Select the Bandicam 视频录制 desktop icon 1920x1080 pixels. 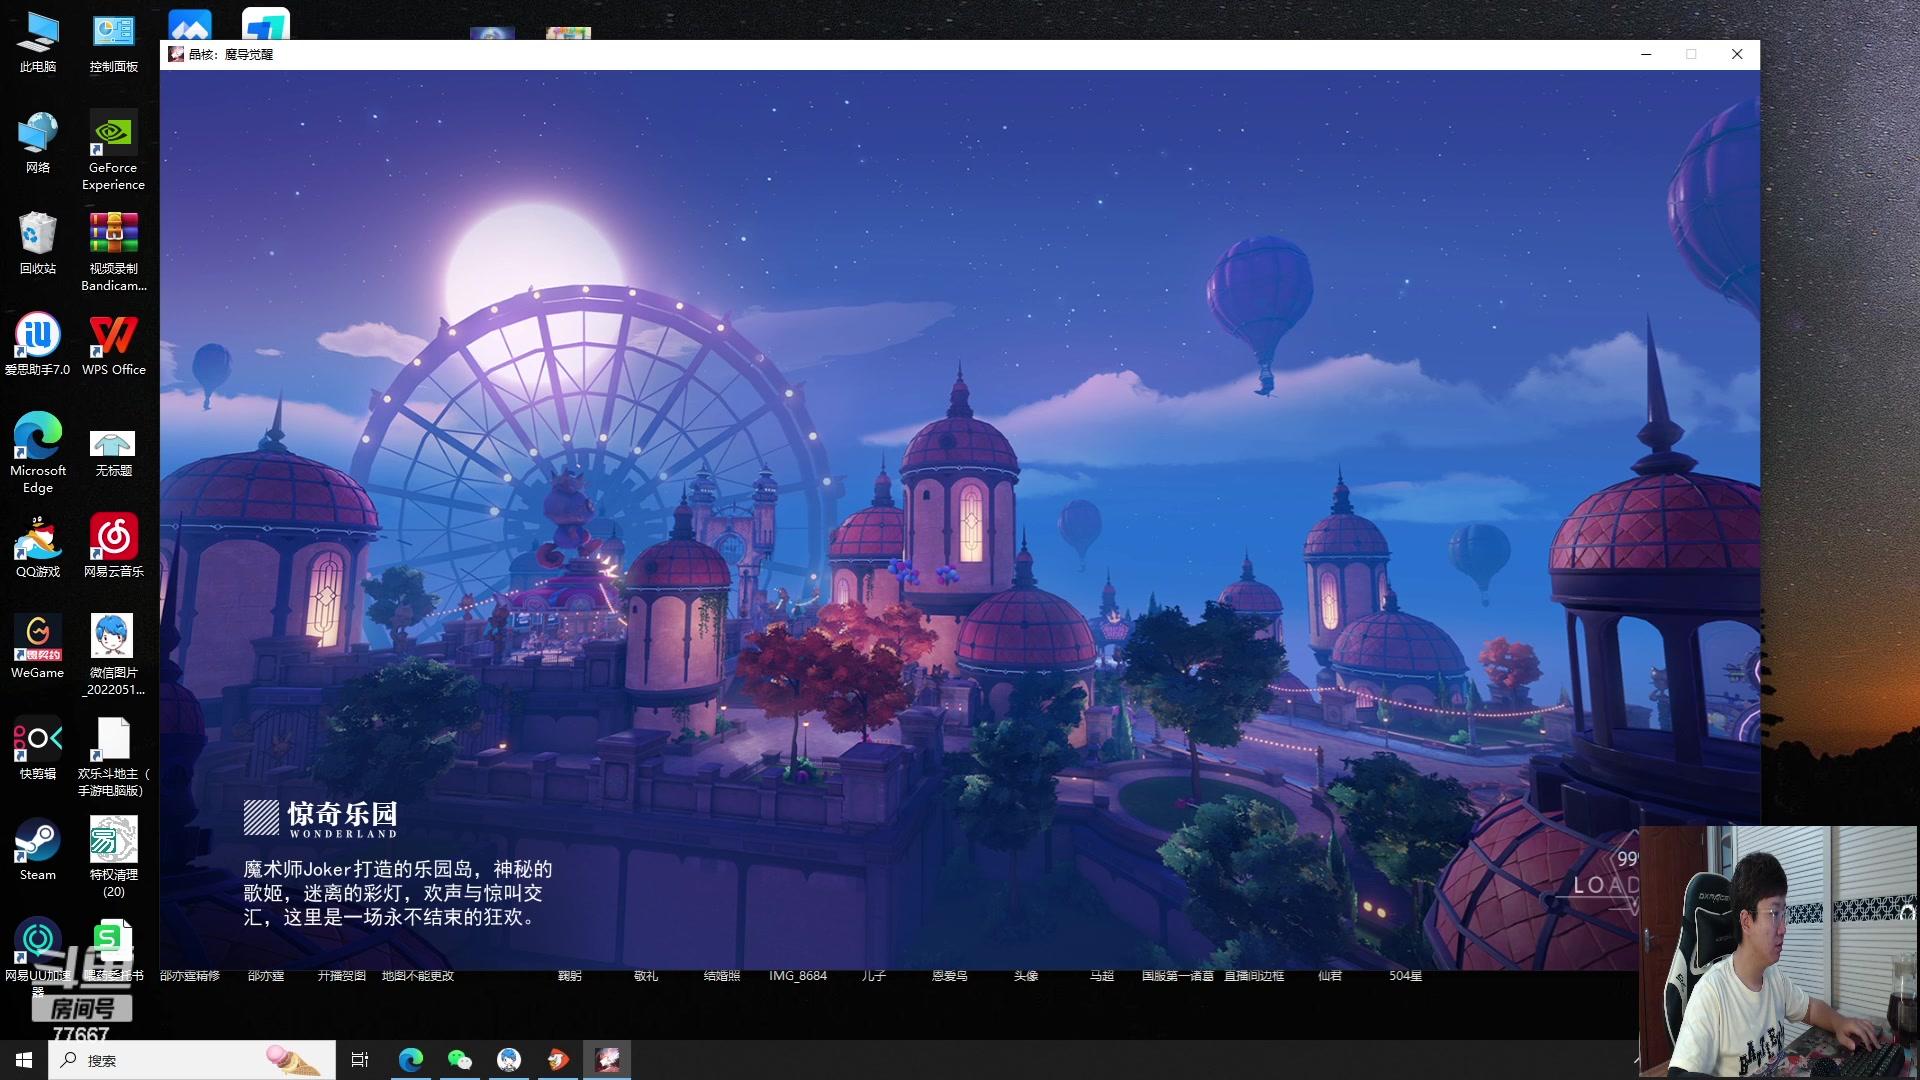[x=114, y=252]
